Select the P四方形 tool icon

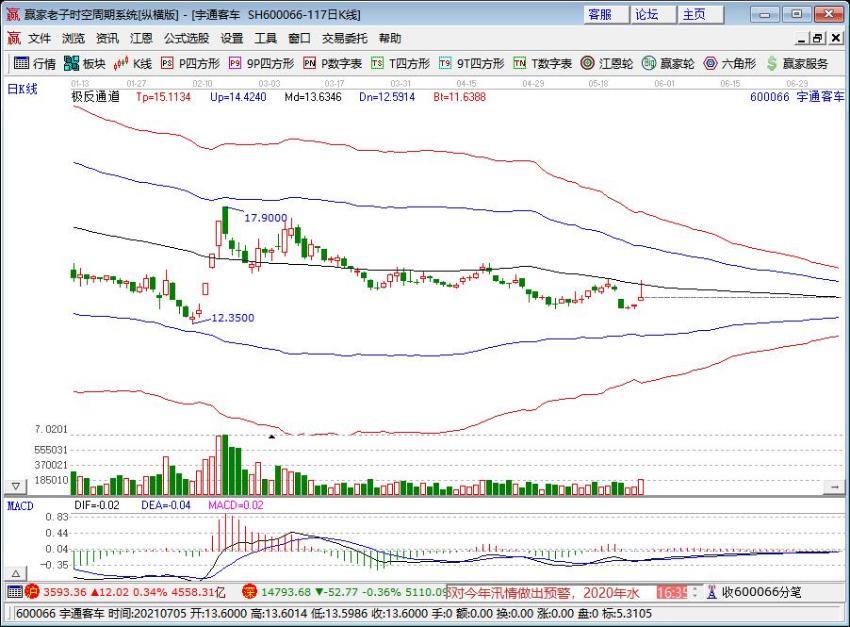pos(167,63)
